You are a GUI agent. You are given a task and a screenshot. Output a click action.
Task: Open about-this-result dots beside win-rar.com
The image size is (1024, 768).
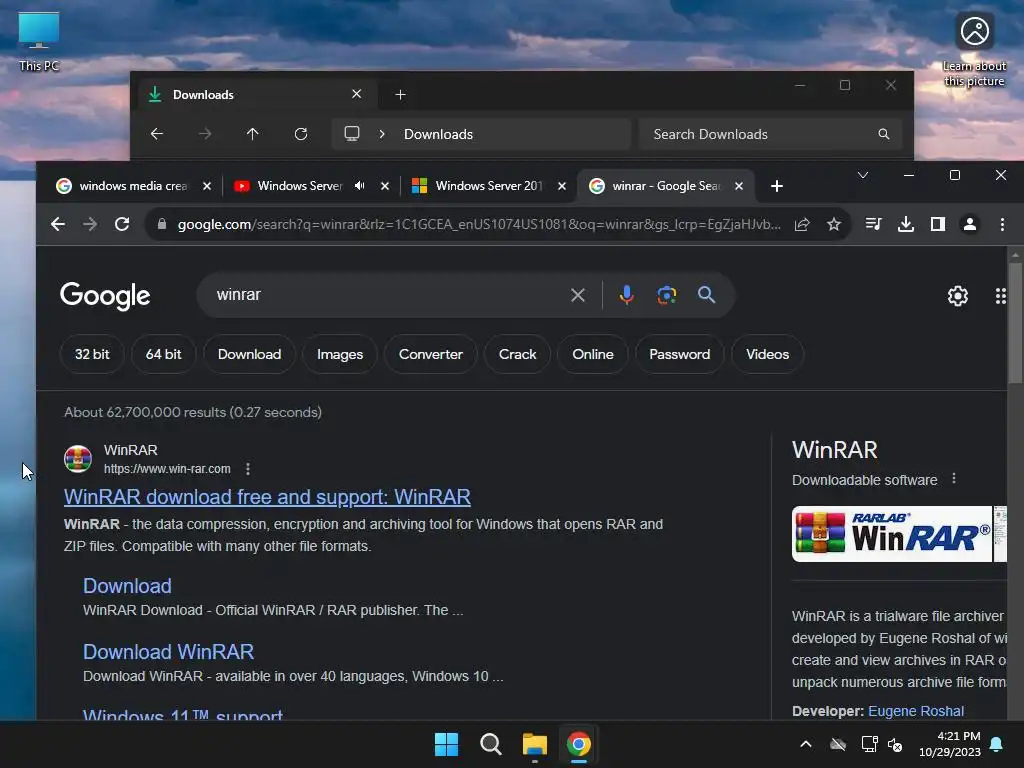(x=248, y=469)
